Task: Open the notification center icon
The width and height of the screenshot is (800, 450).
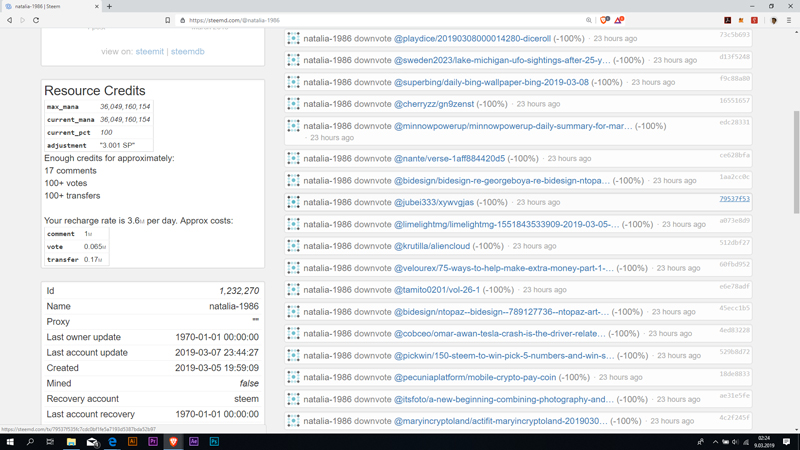Action: (x=787, y=441)
